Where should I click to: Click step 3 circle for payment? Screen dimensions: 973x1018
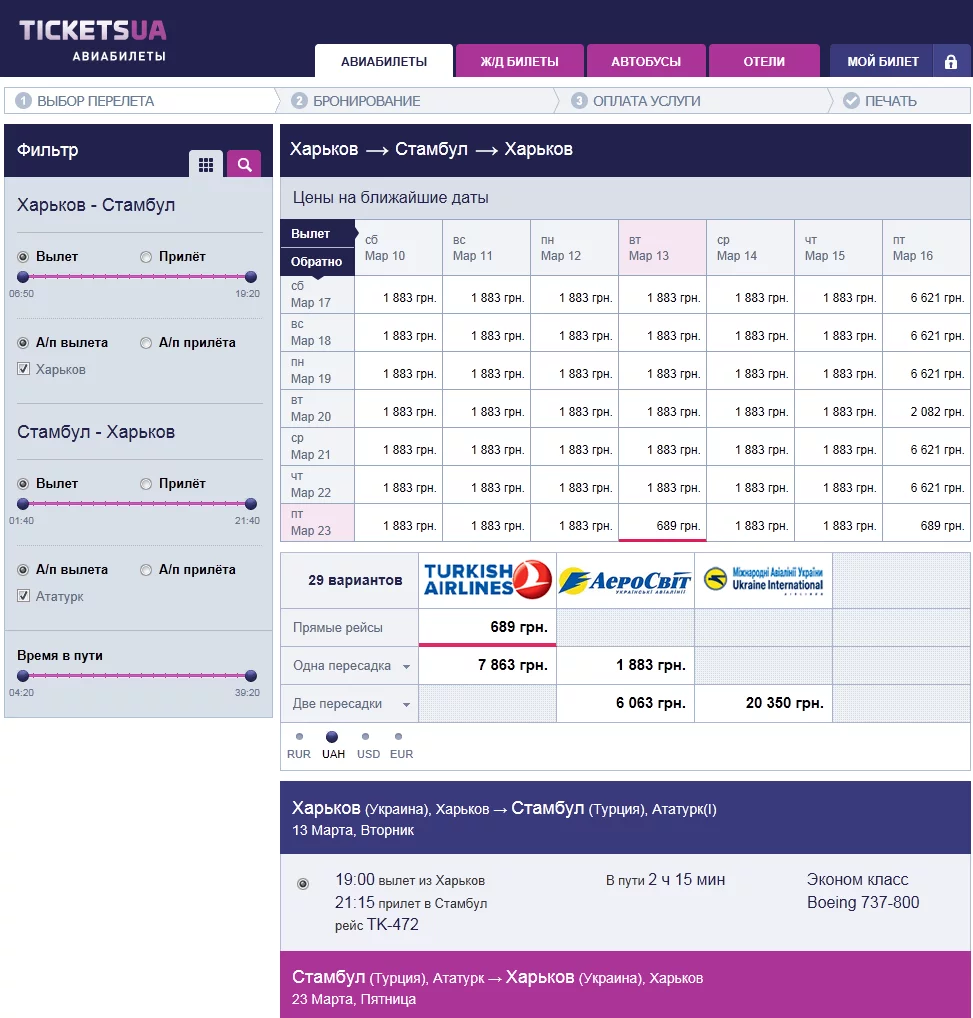579,101
